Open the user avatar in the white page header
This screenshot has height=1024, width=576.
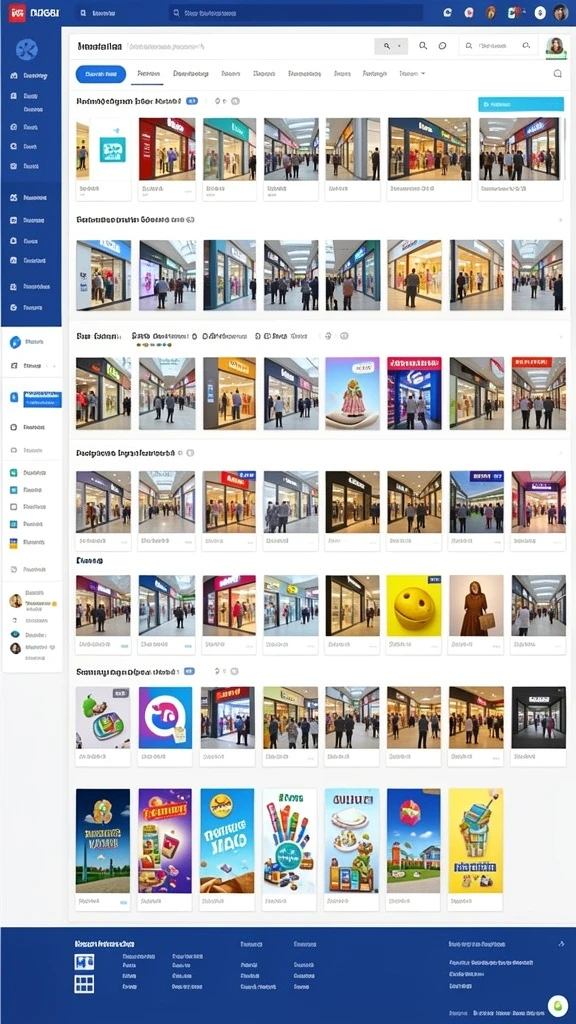pos(555,46)
